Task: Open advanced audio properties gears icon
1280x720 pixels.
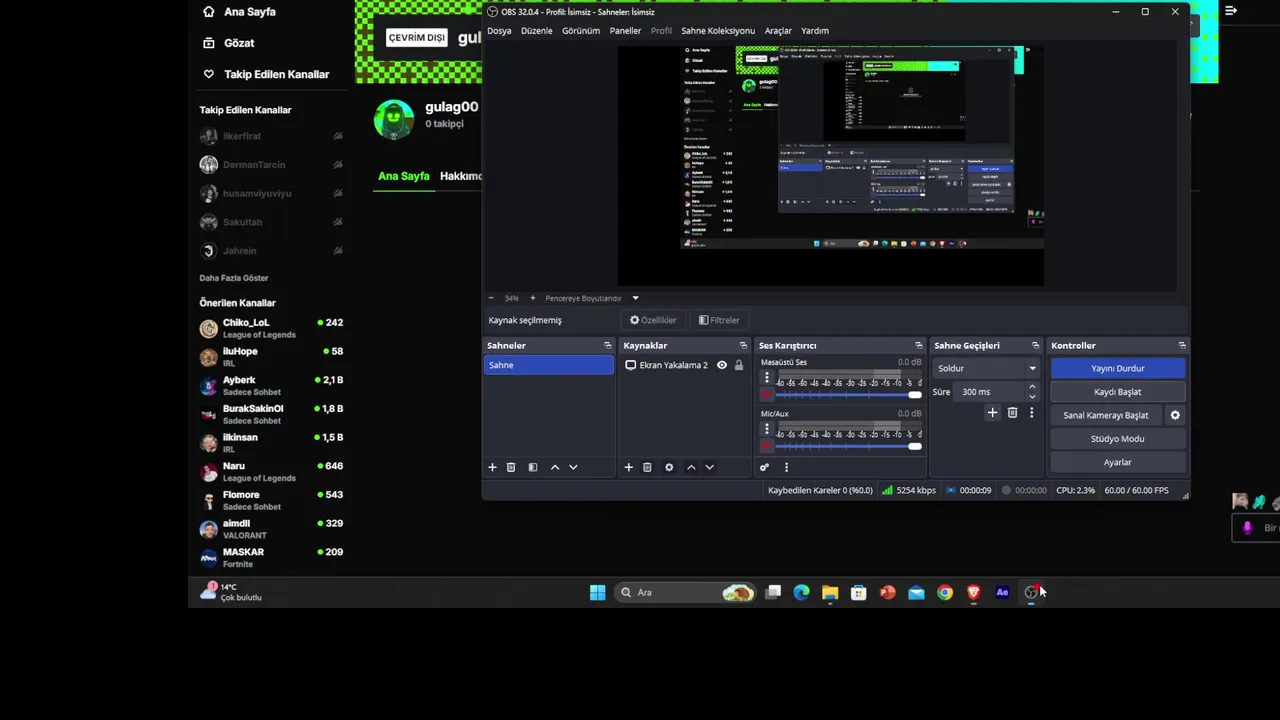Action: tap(764, 467)
